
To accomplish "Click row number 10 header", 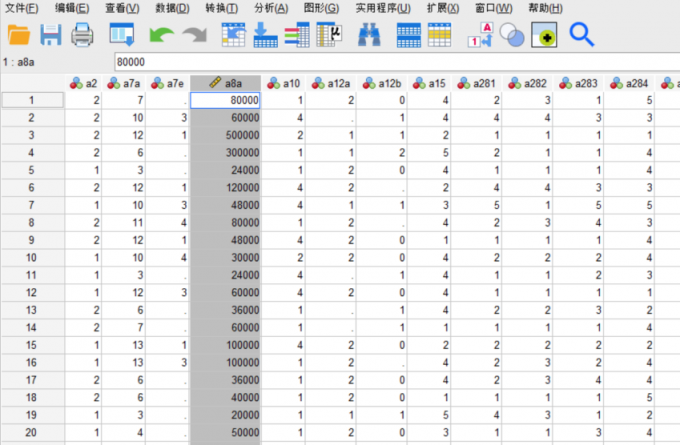I will 31,257.
